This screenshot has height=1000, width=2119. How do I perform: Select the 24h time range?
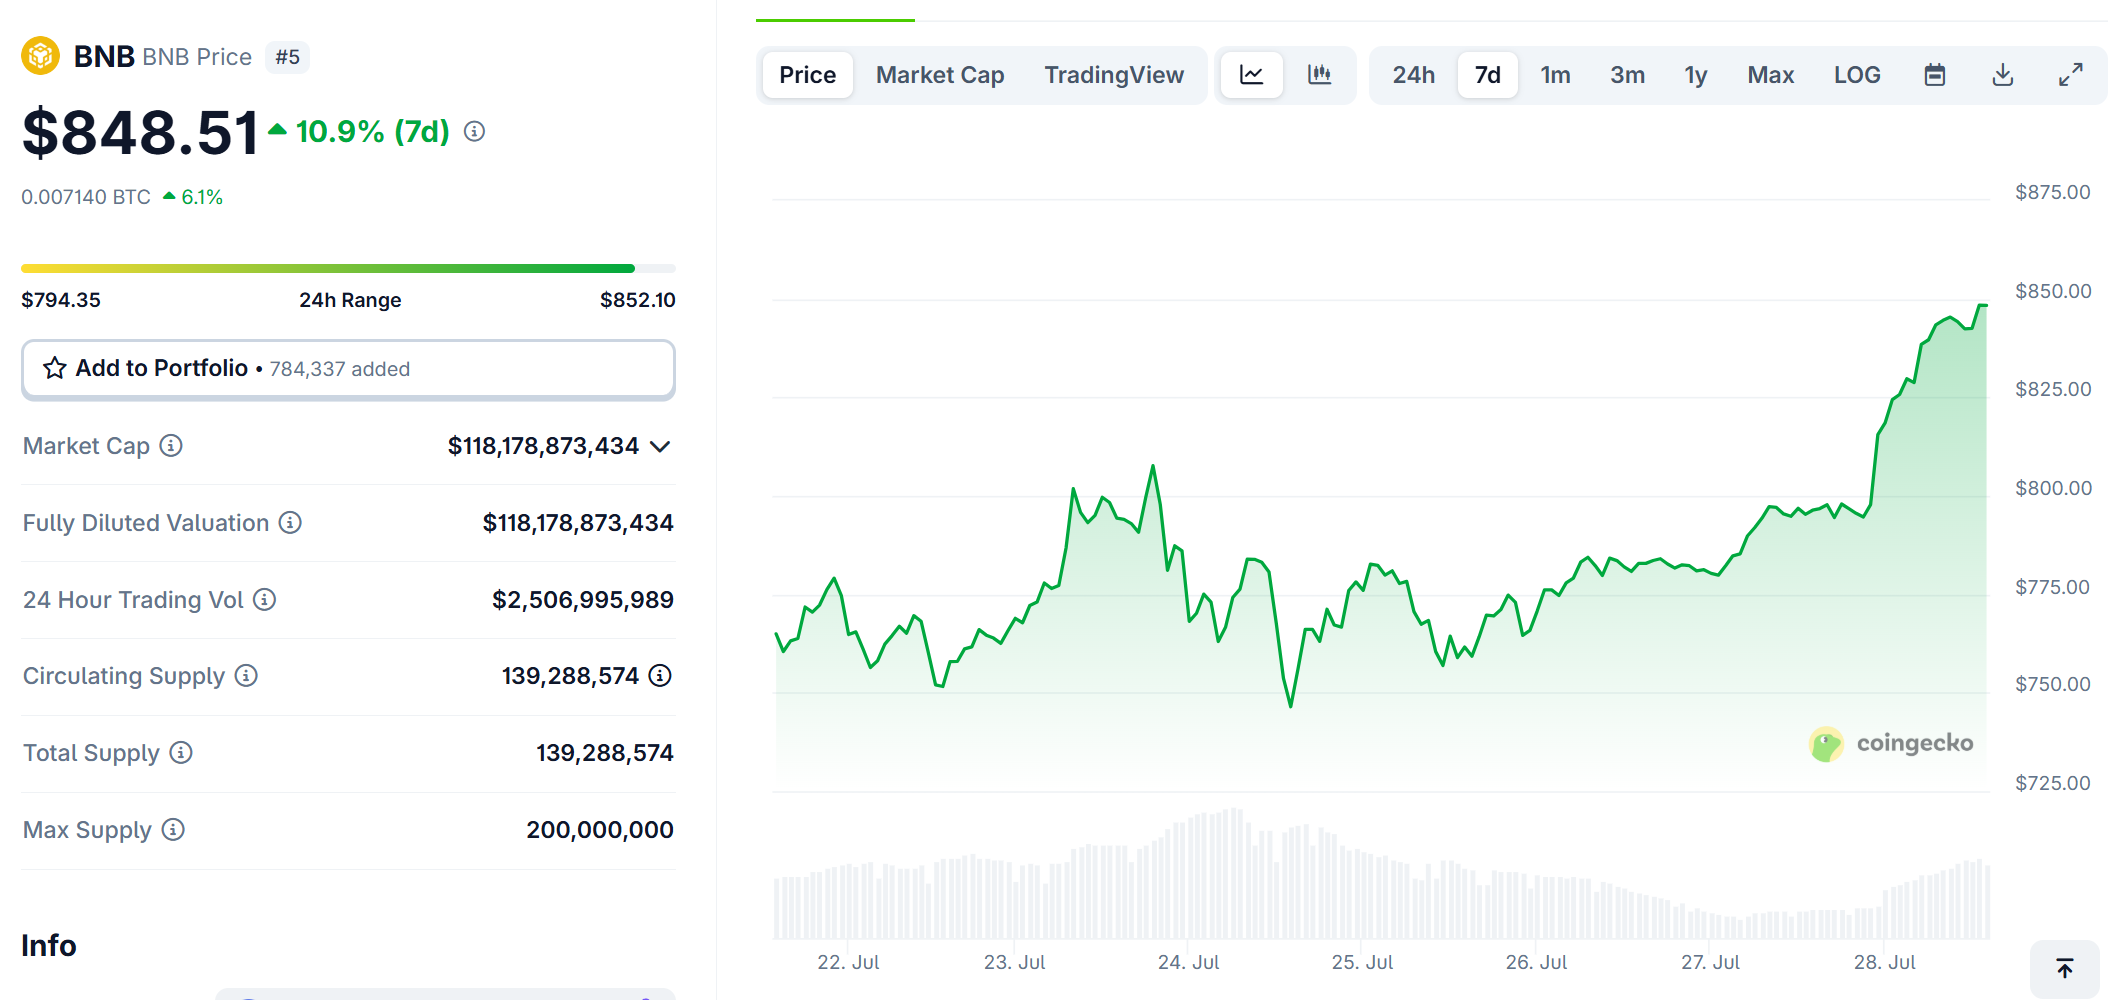pos(1413,75)
